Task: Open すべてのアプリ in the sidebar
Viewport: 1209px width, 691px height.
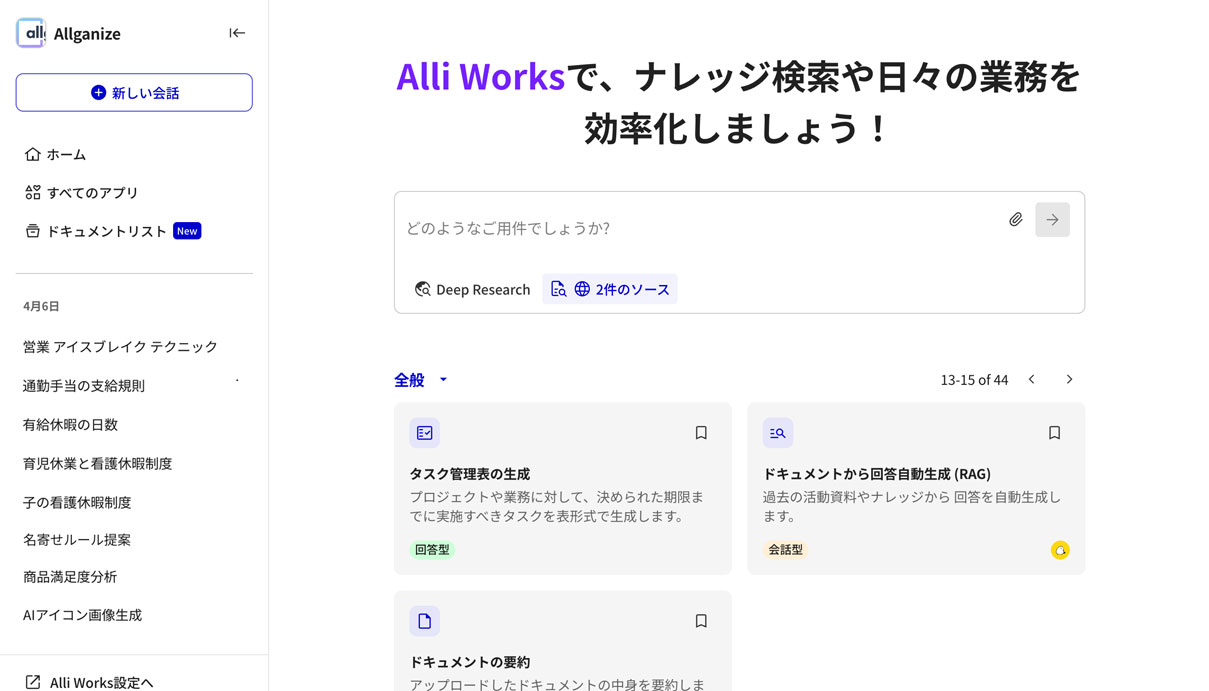Action: 81,192
